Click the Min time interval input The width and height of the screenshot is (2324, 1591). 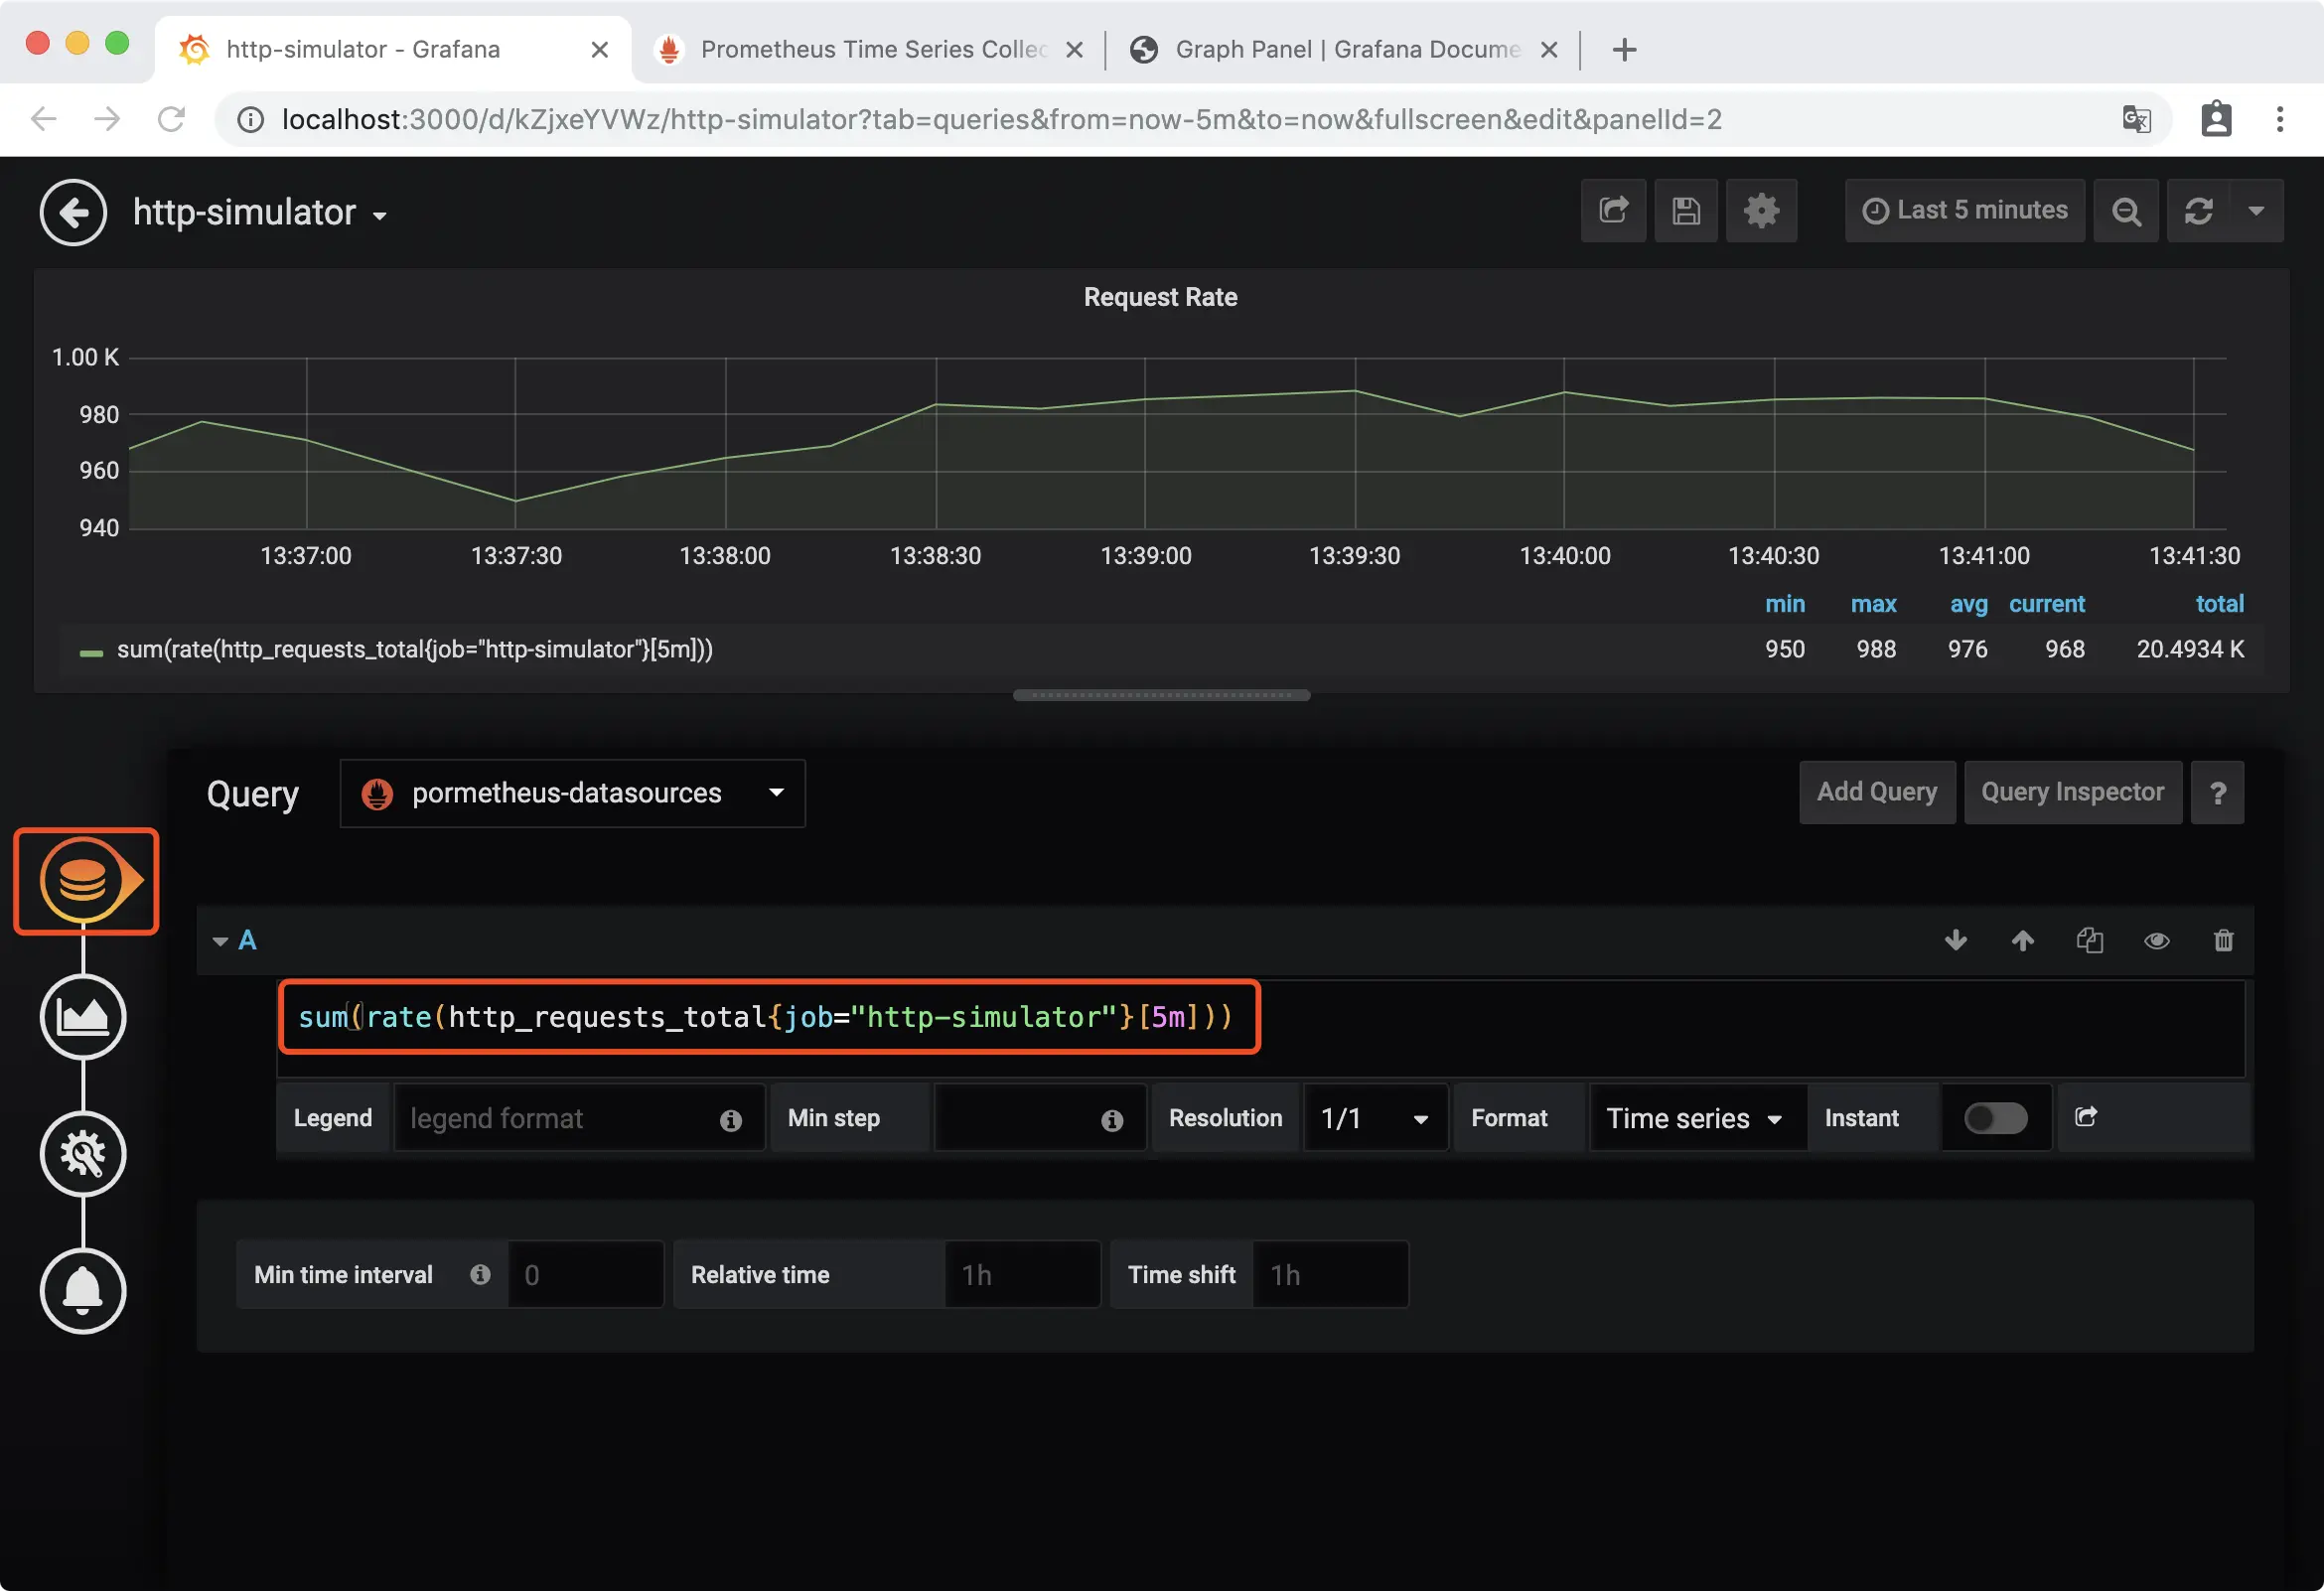pyautogui.click(x=585, y=1275)
